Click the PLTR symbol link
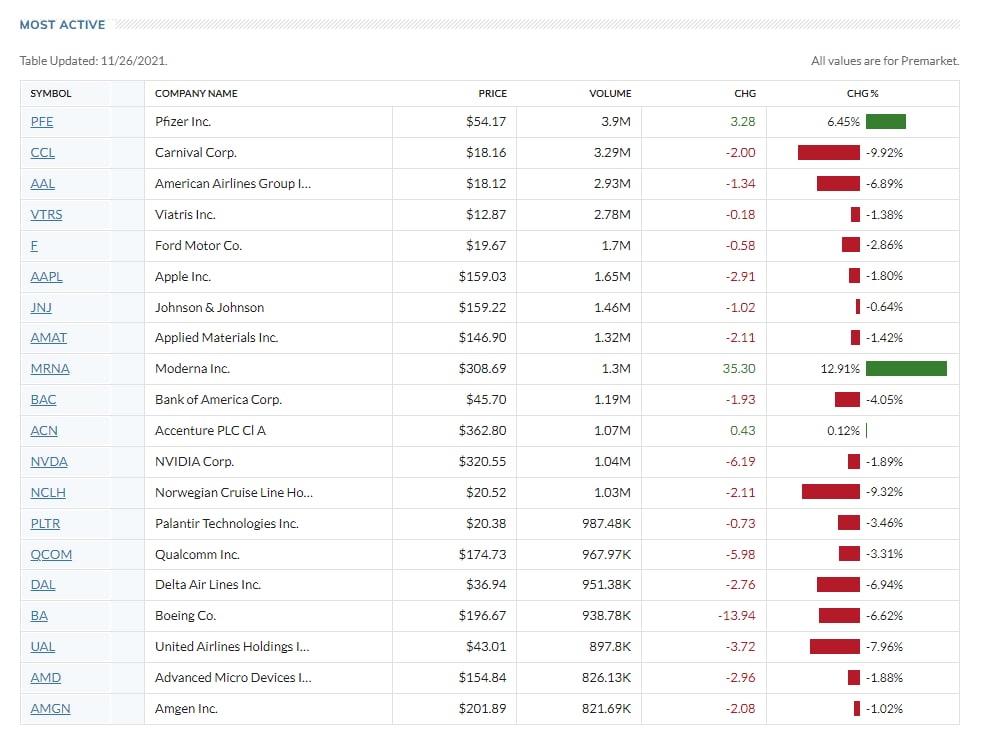The height and width of the screenshot is (740, 986). coord(45,523)
